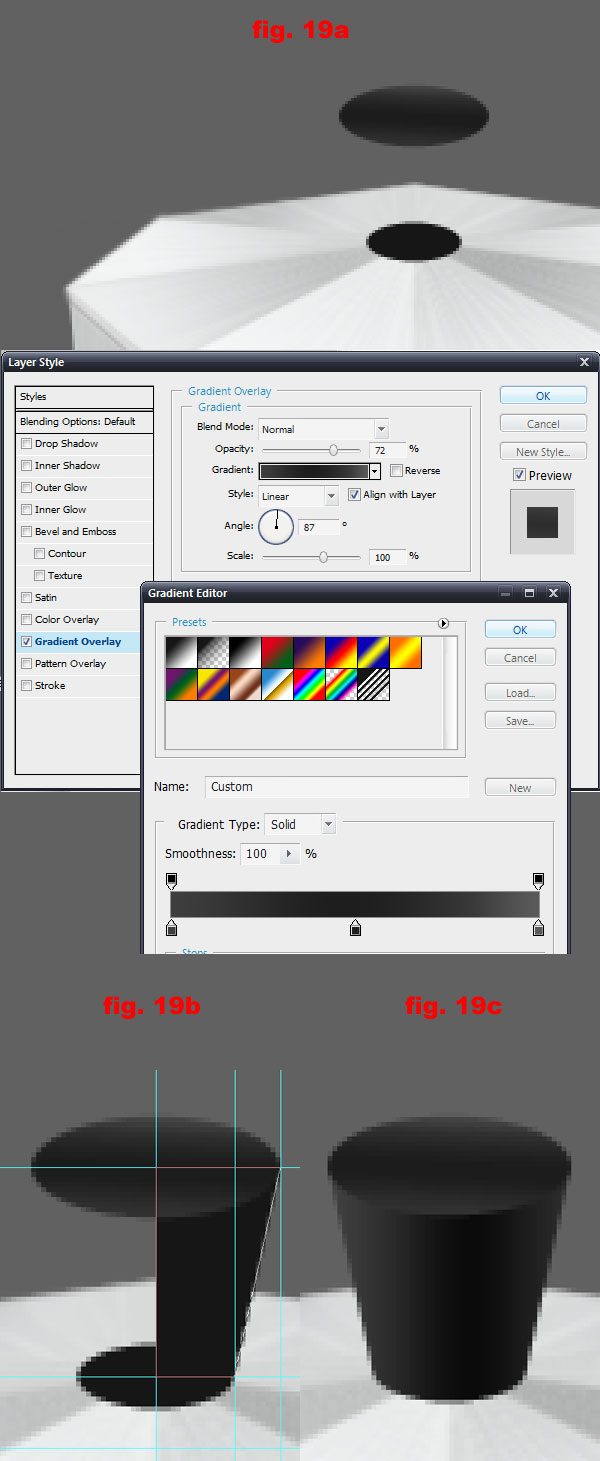
Task: Enable the Contour sub-option checkbox
Action: 39,554
